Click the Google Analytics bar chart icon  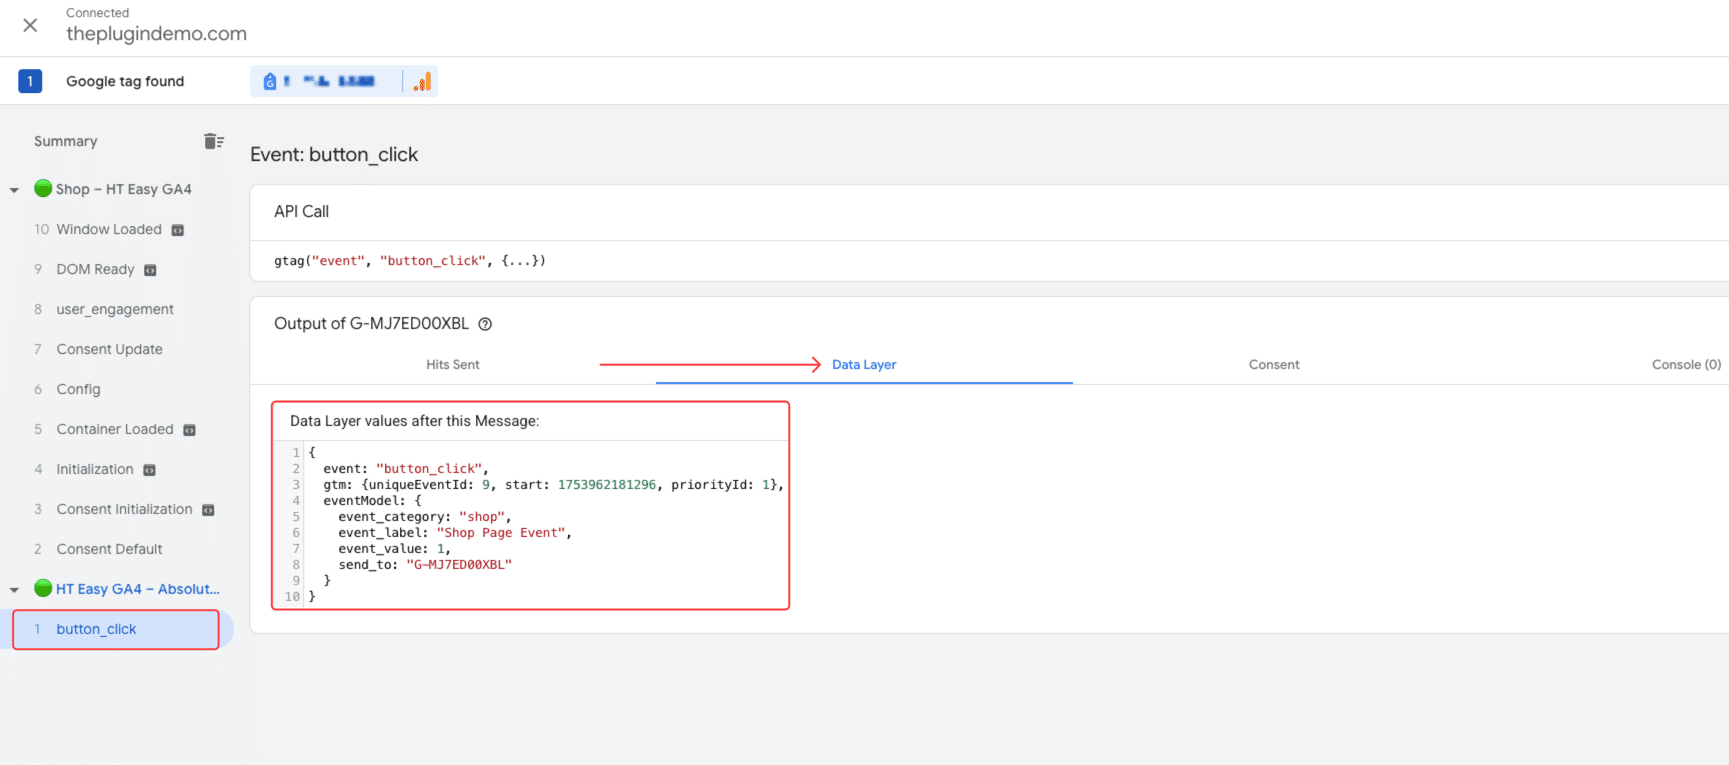(423, 82)
